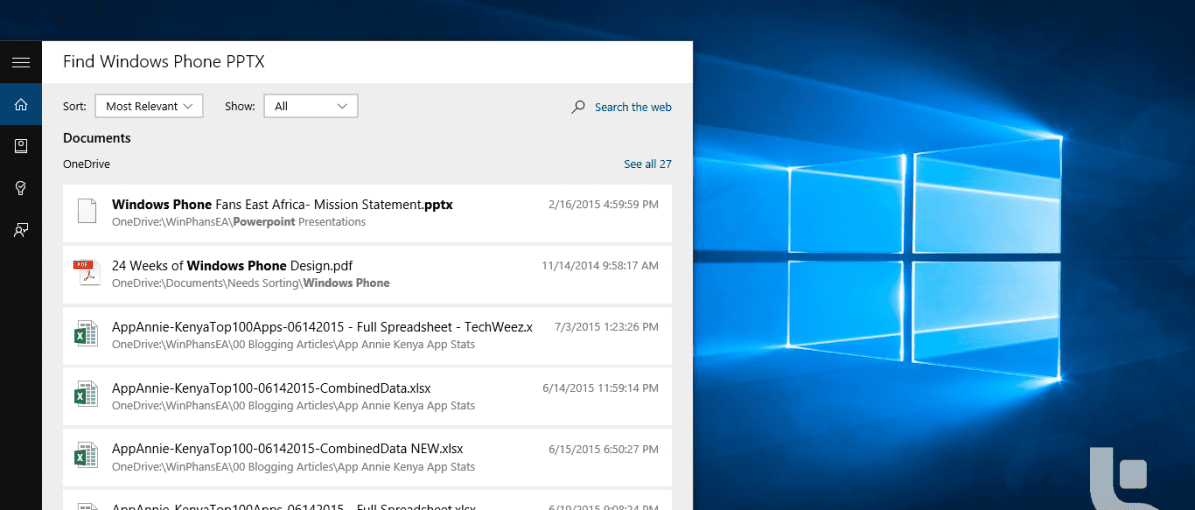Click the Search the web link
The height and width of the screenshot is (510, 1195).
coord(633,107)
